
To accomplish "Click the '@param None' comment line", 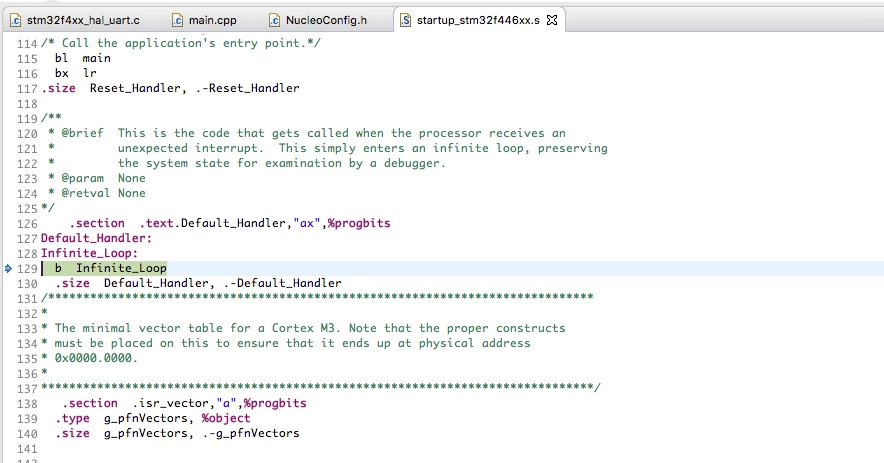I will pos(96,178).
